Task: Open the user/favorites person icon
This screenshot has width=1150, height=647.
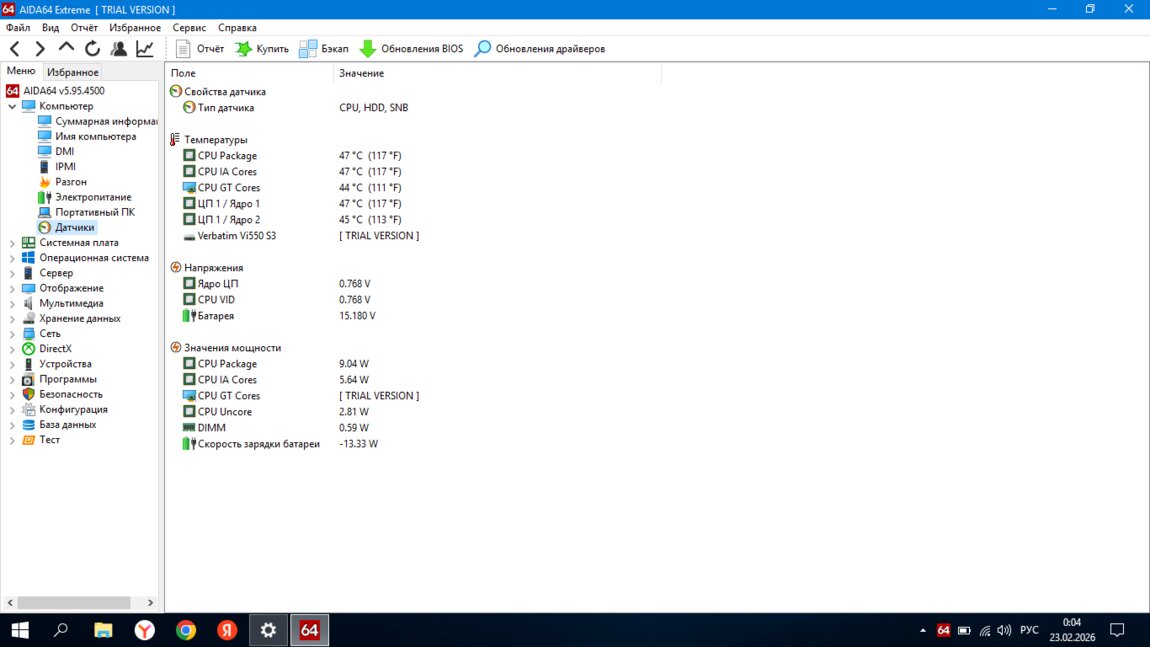Action: (x=119, y=48)
